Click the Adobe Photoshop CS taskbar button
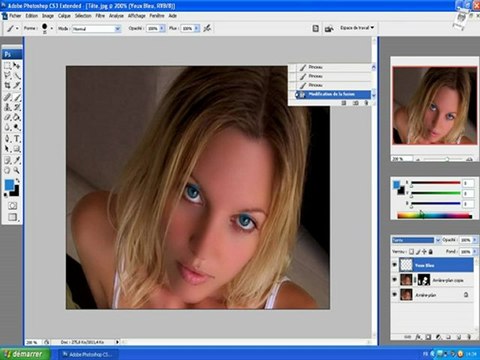 88,354
